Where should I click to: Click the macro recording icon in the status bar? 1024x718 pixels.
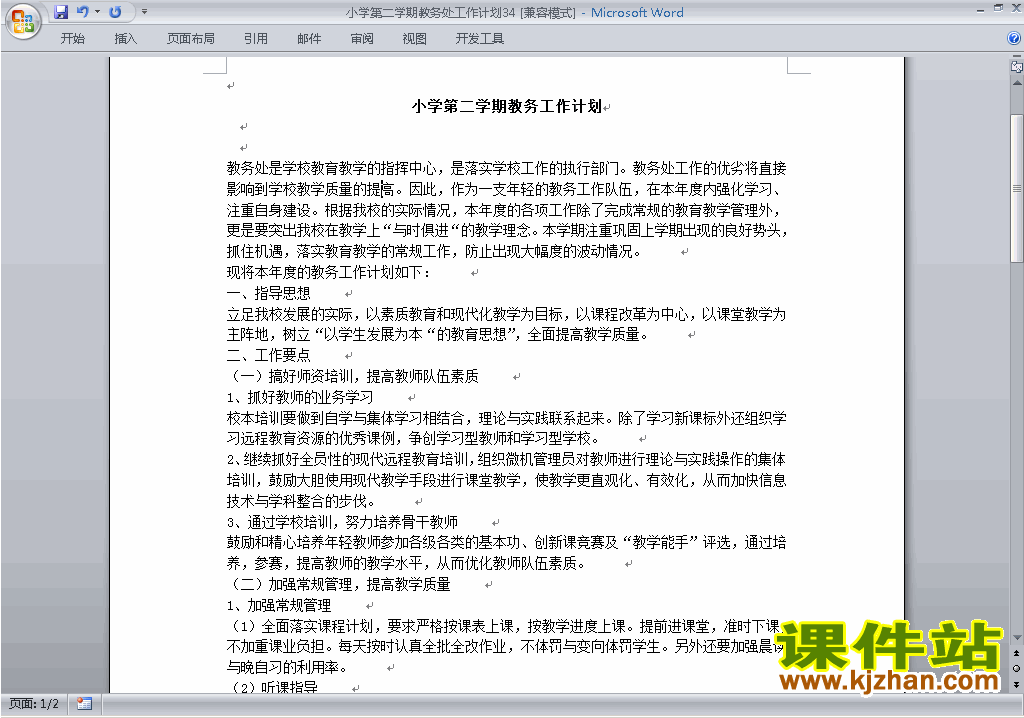84,704
